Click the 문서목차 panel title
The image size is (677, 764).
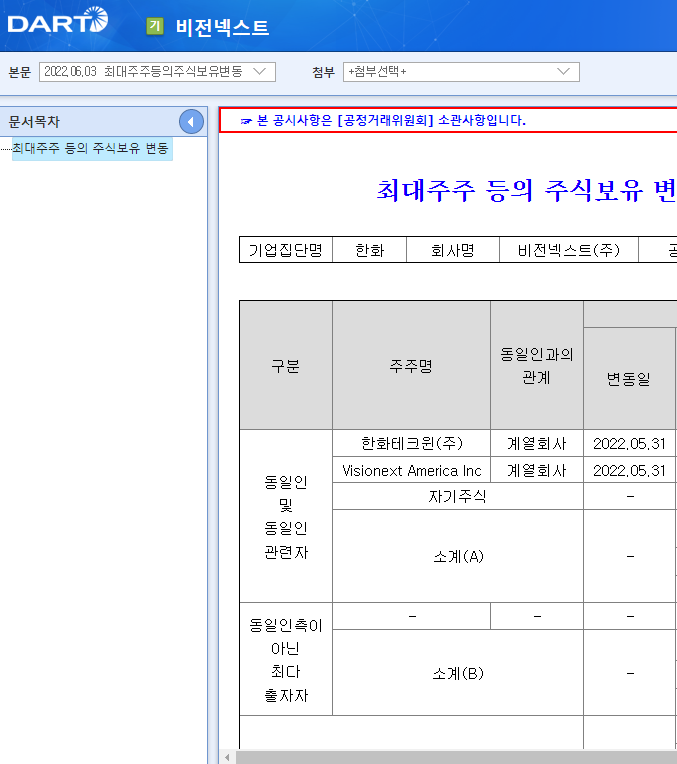34,122
